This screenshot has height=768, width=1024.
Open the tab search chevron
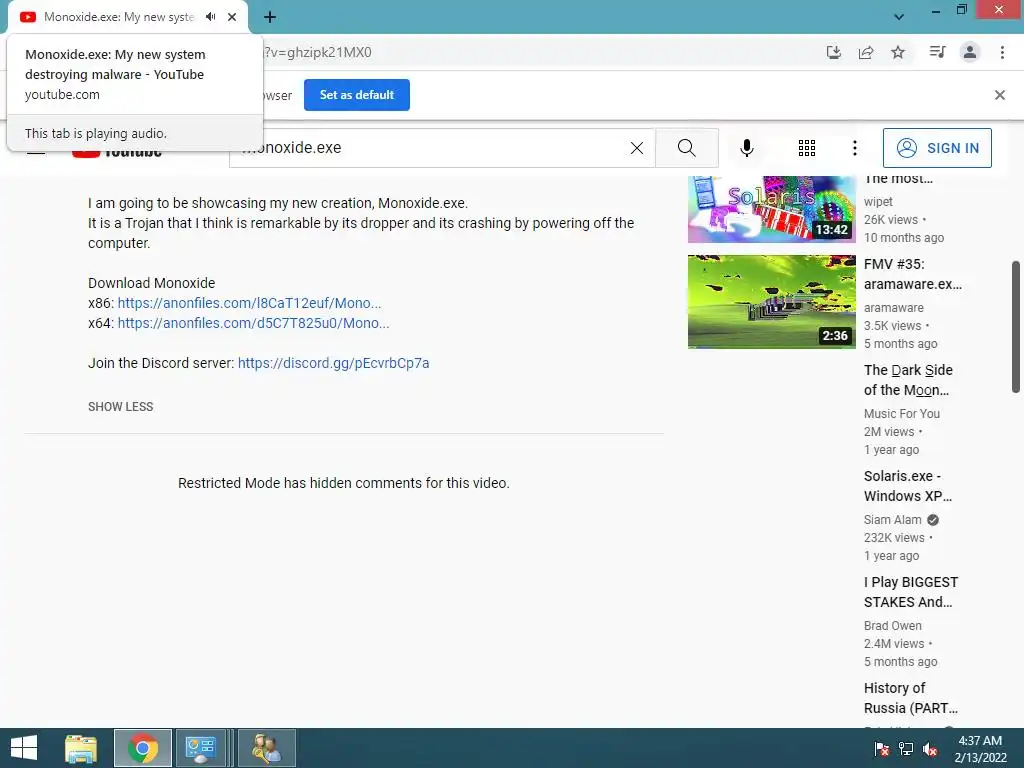pyautogui.click(x=899, y=17)
